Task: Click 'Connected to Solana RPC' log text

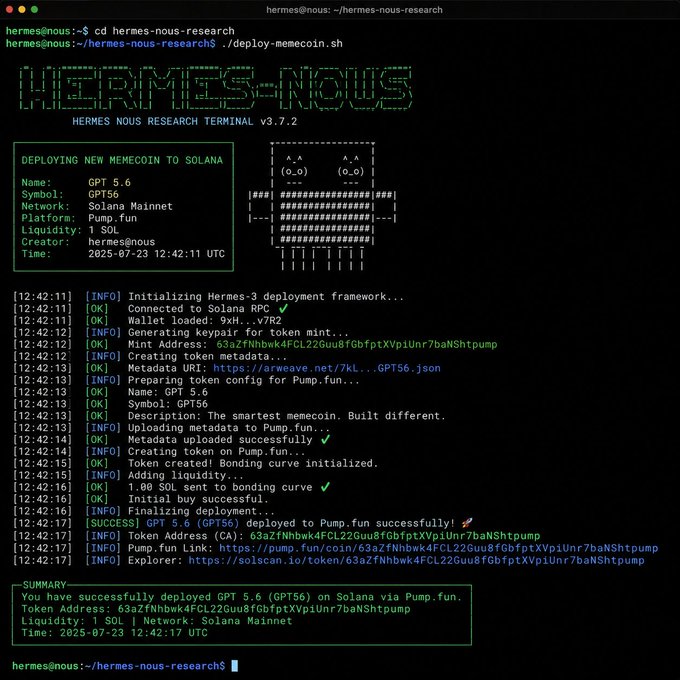Action: pyautogui.click(x=198, y=309)
